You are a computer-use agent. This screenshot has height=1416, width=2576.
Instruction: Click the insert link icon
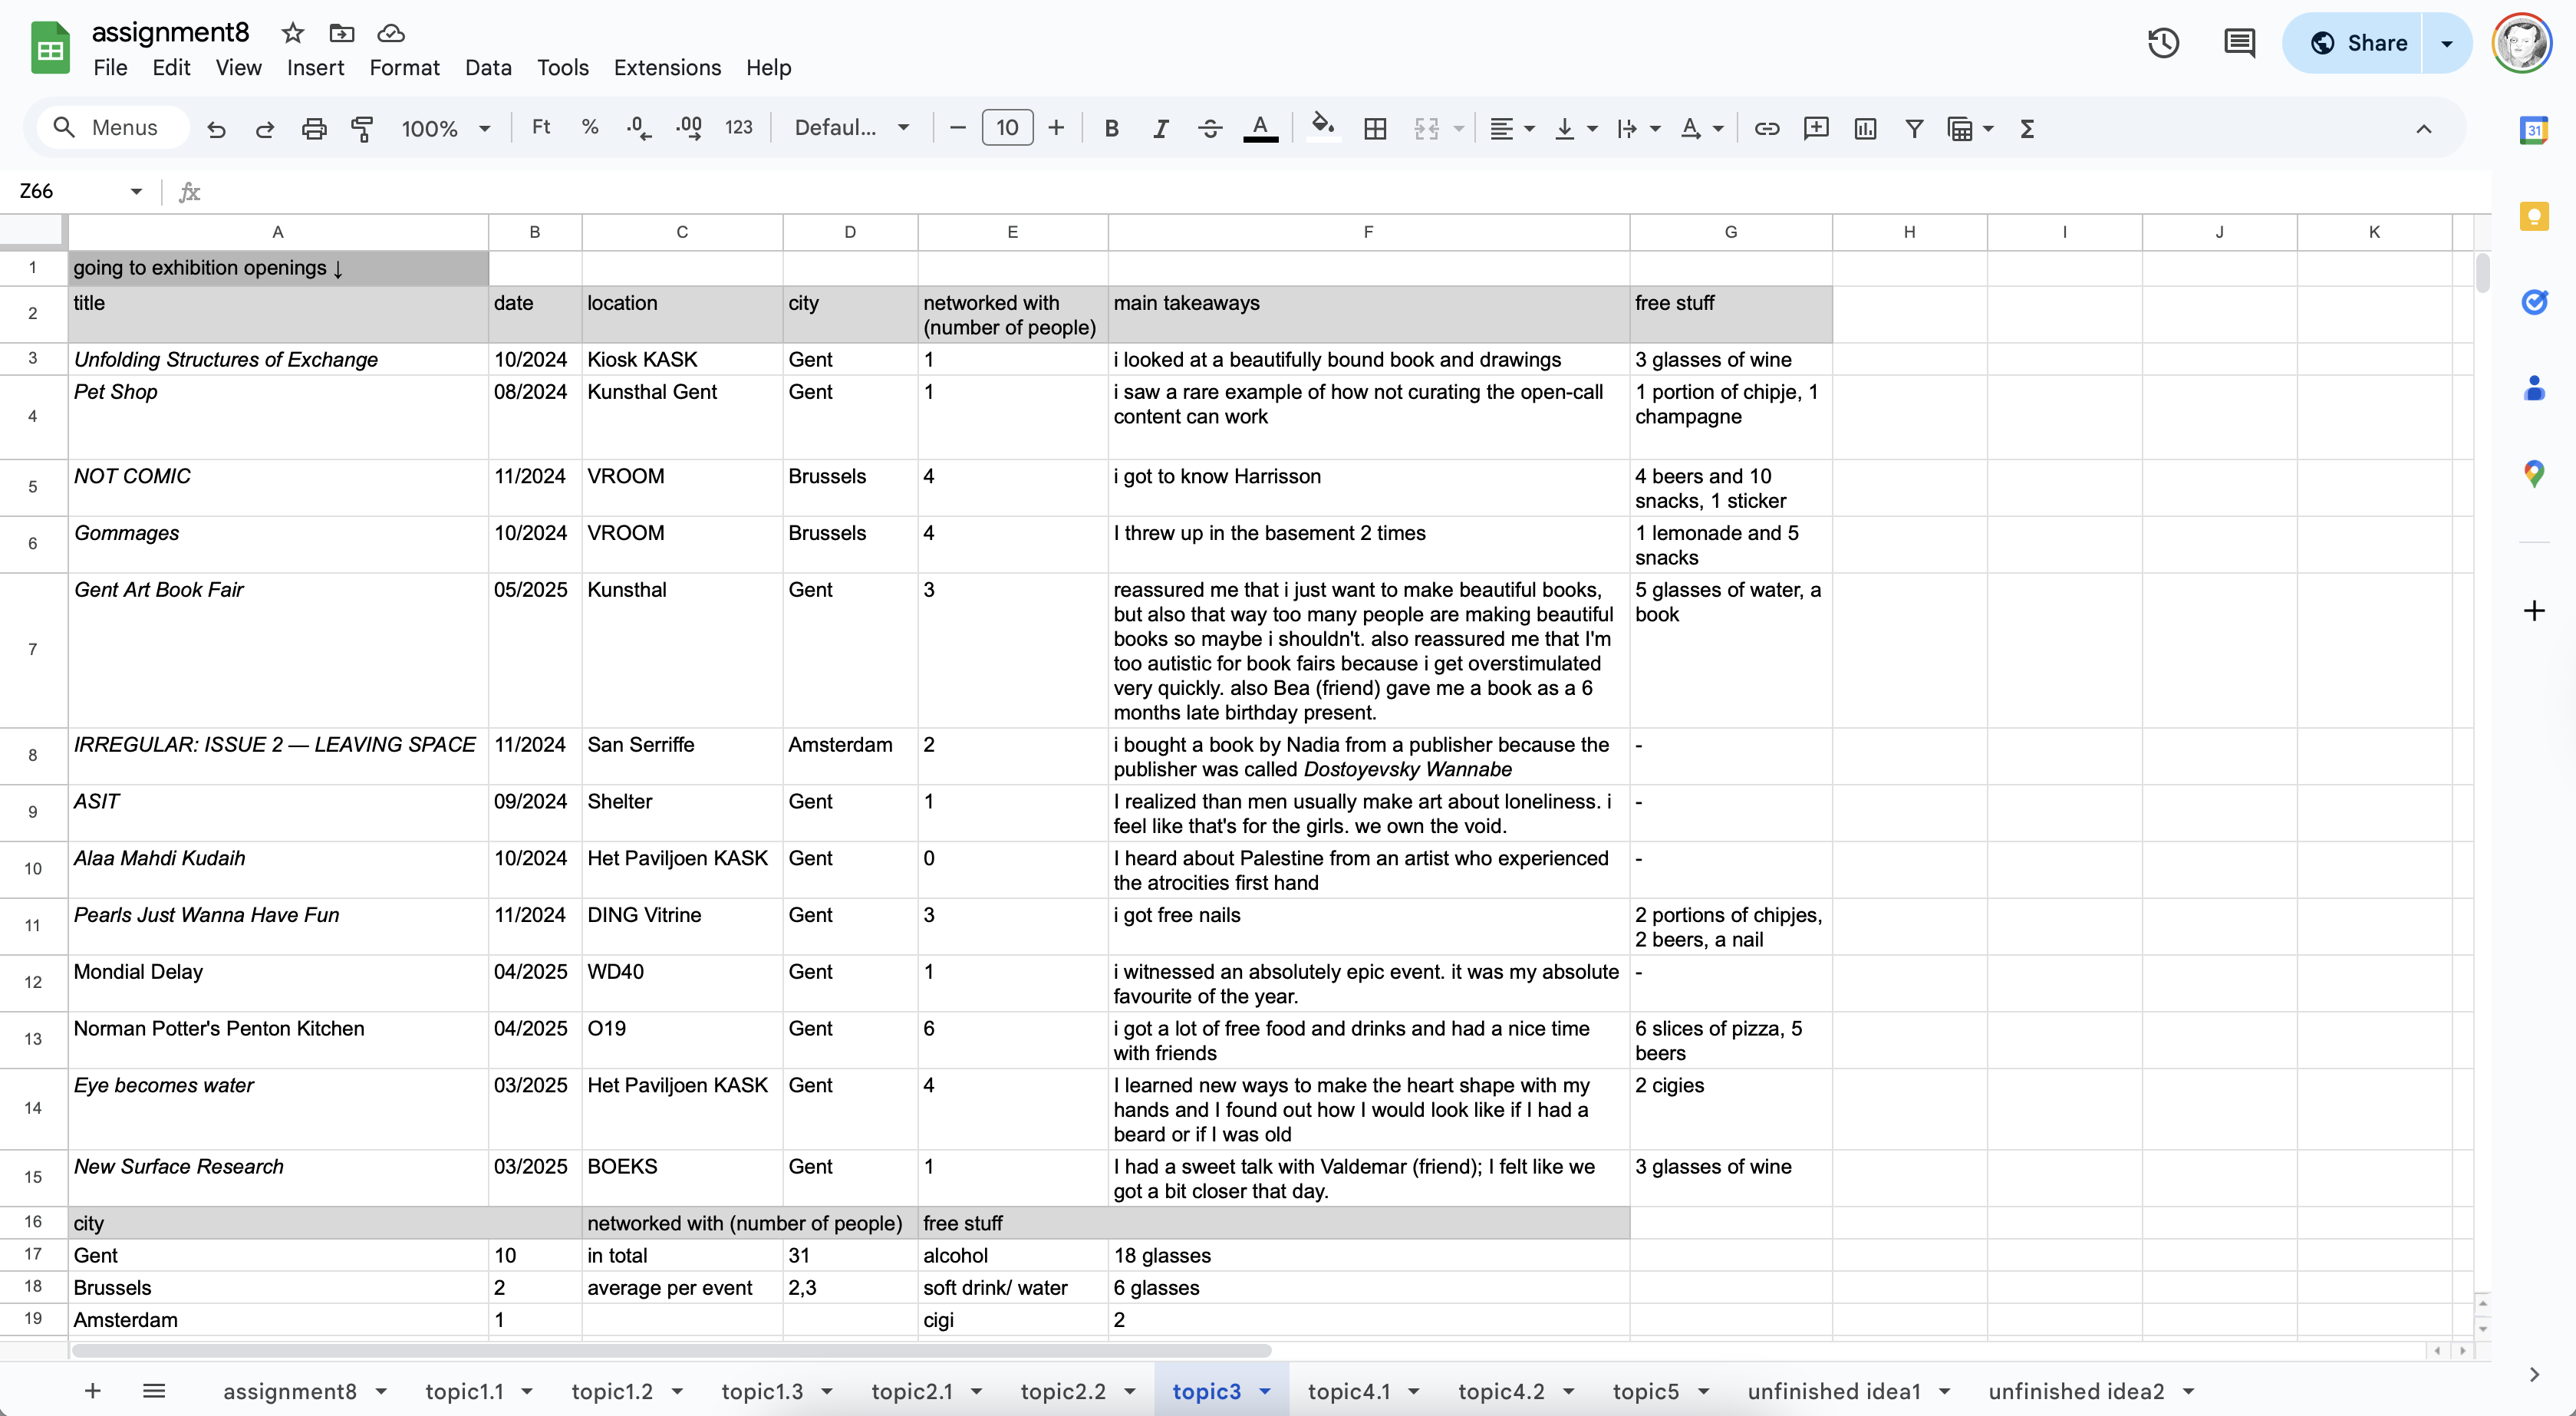click(x=1767, y=128)
